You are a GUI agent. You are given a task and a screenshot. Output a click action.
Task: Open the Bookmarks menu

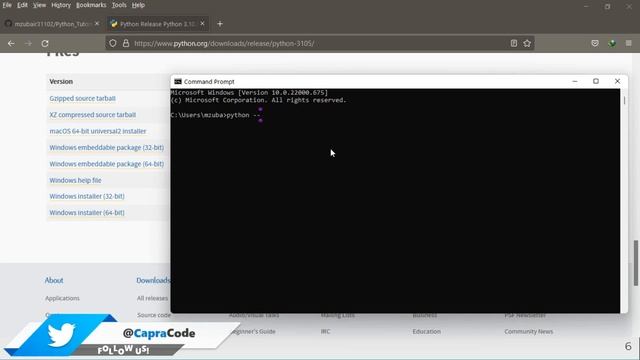coord(91,5)
